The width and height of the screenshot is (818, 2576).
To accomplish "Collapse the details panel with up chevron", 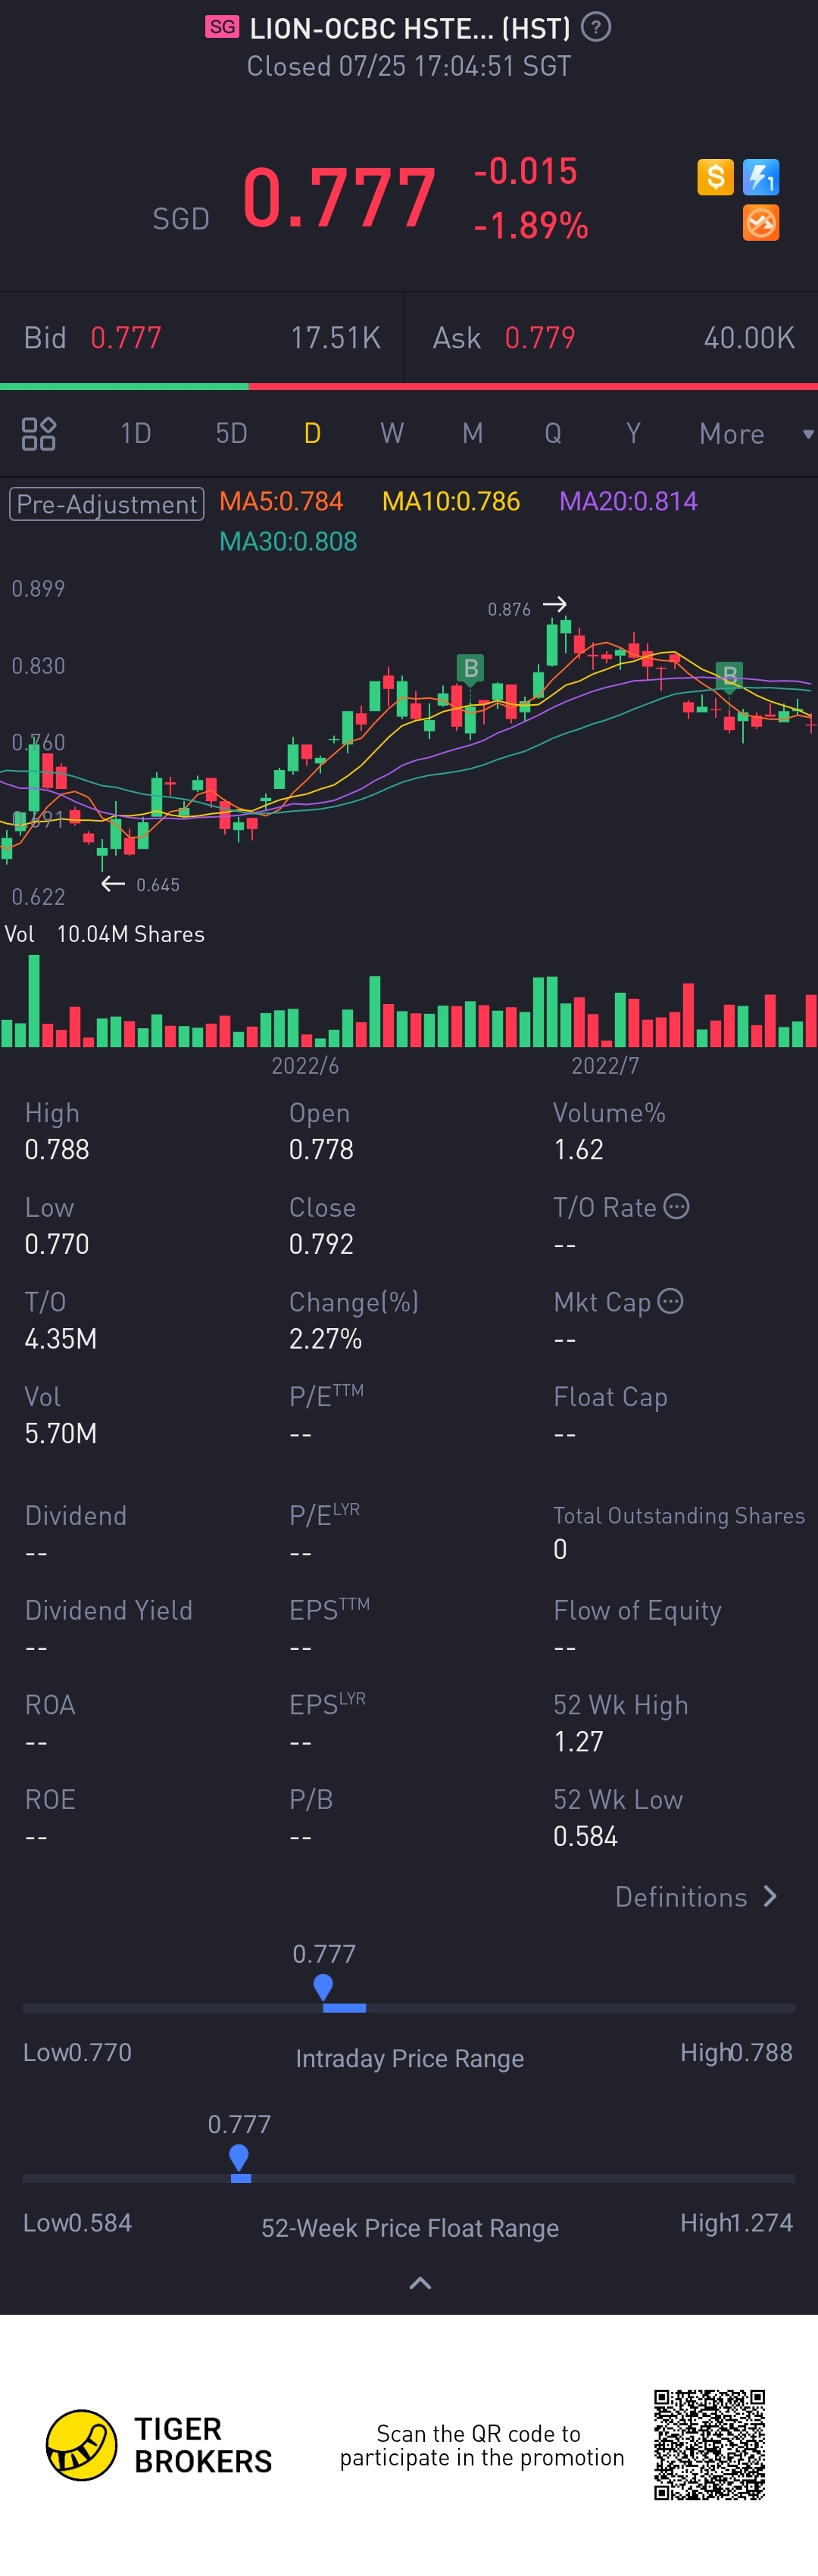I will 420,2283.
